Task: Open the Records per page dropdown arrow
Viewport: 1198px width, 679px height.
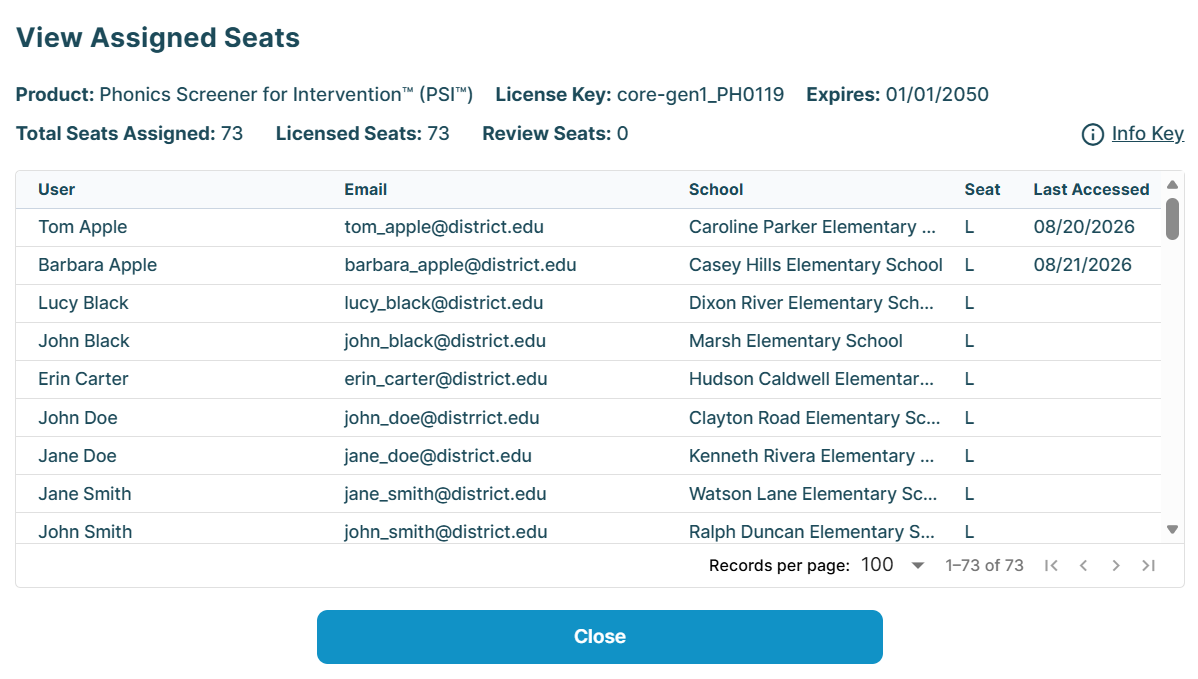Action: click(x=918, y=566)
